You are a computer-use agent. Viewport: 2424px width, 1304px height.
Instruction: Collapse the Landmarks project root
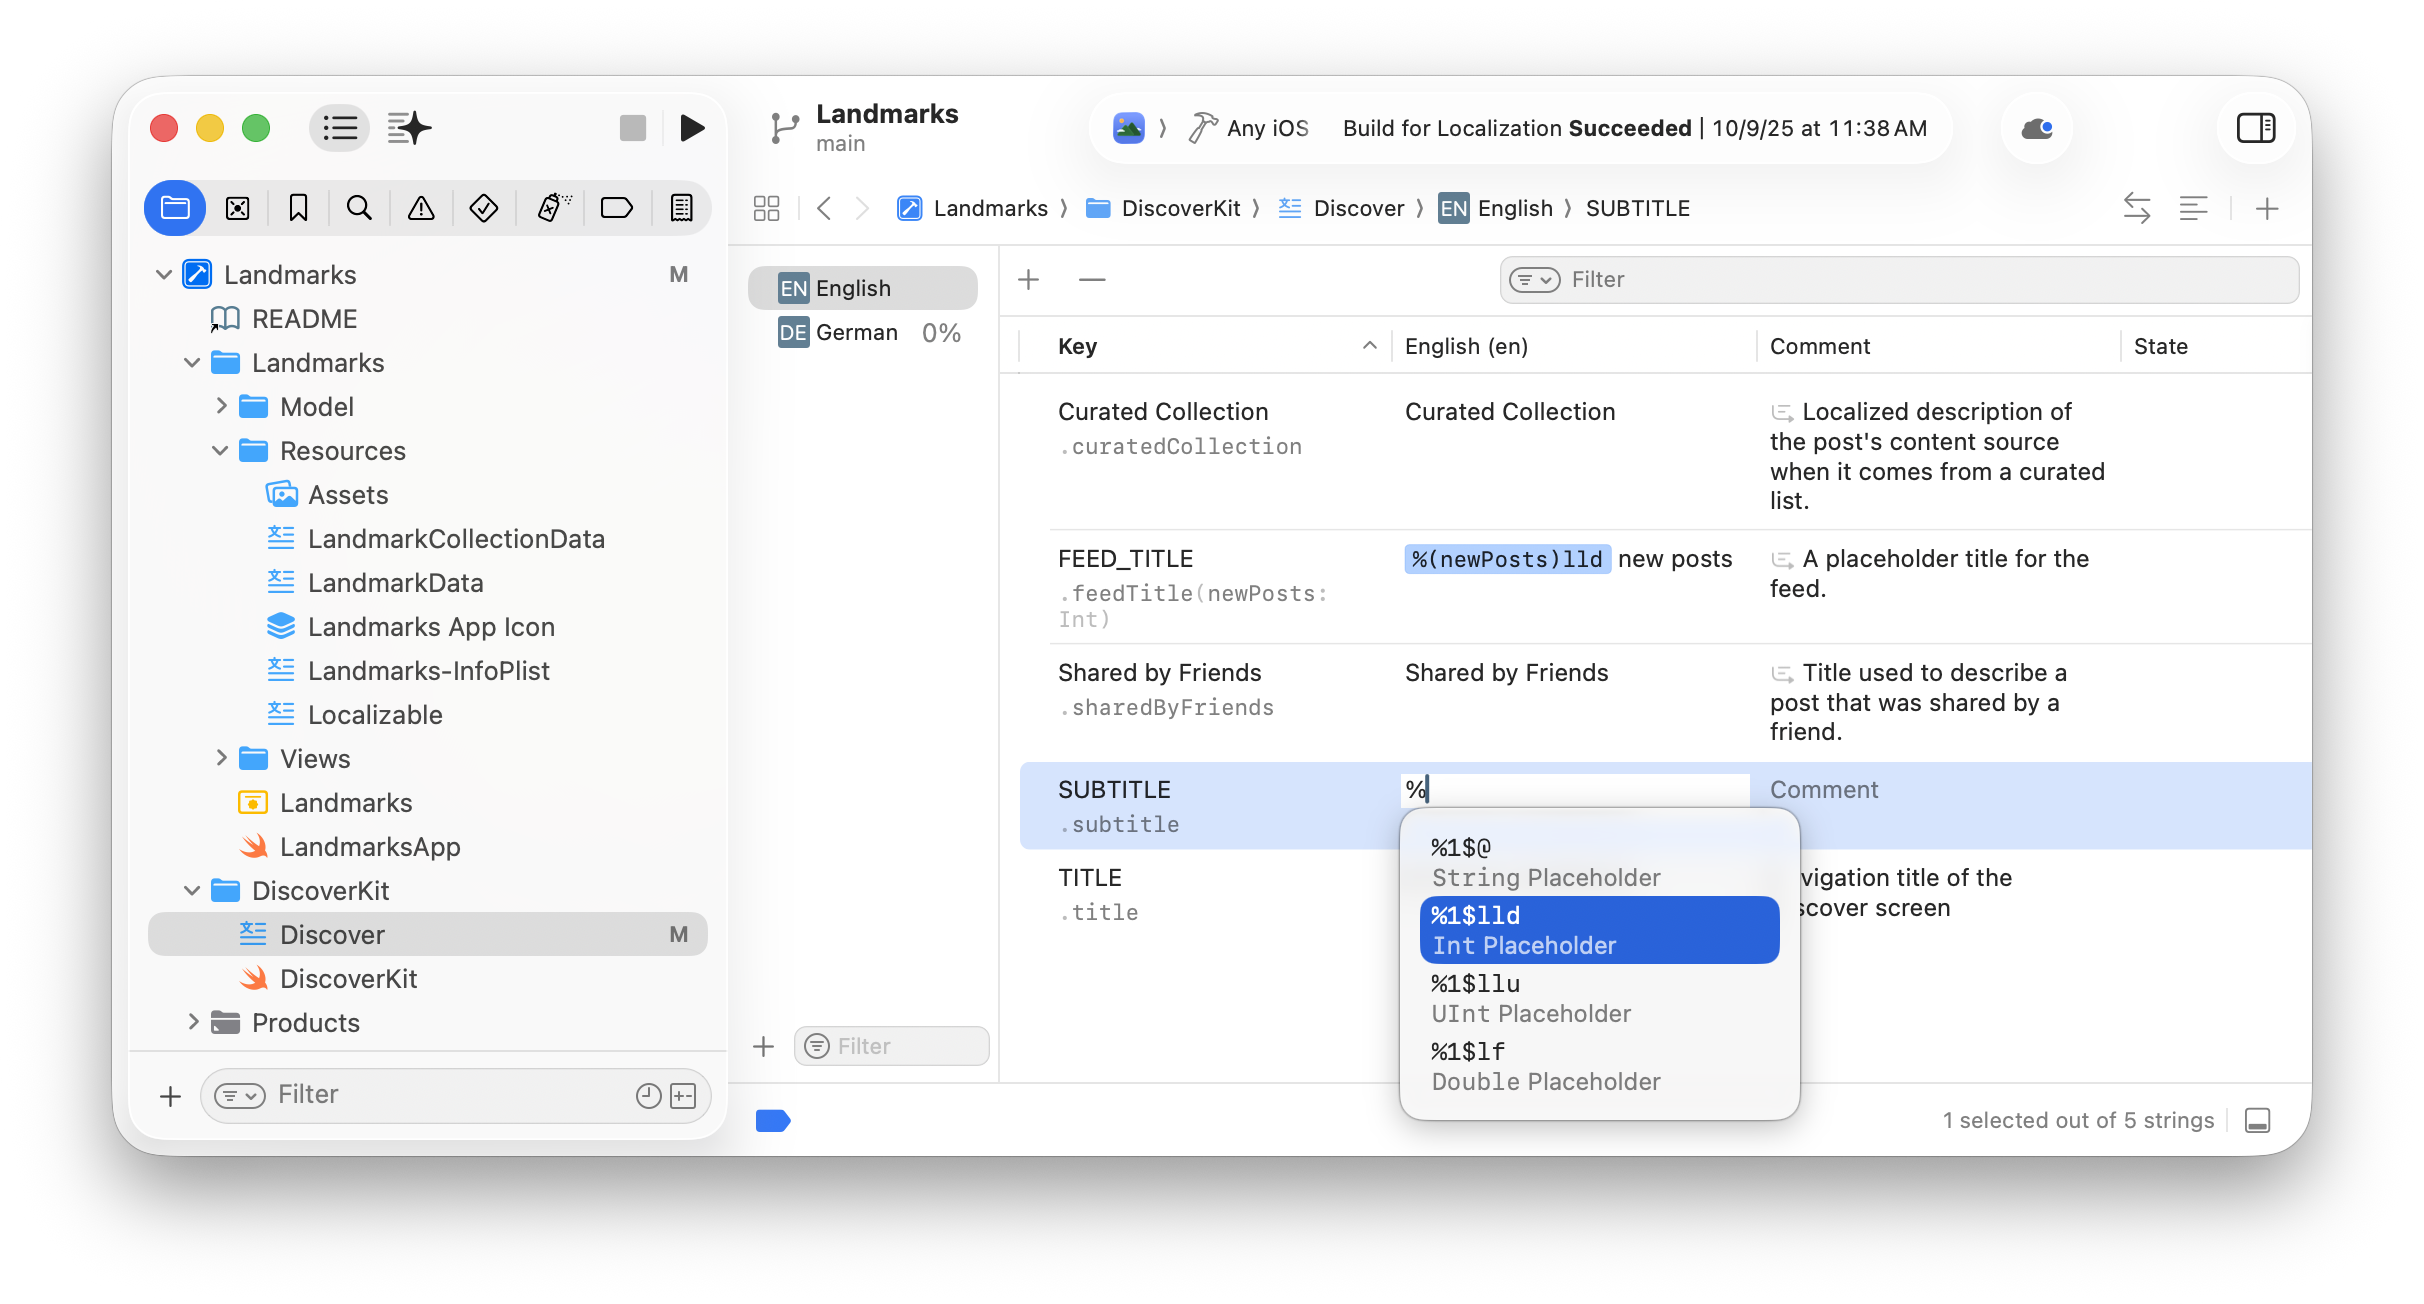pyautogui.click(x=164, y=274)
